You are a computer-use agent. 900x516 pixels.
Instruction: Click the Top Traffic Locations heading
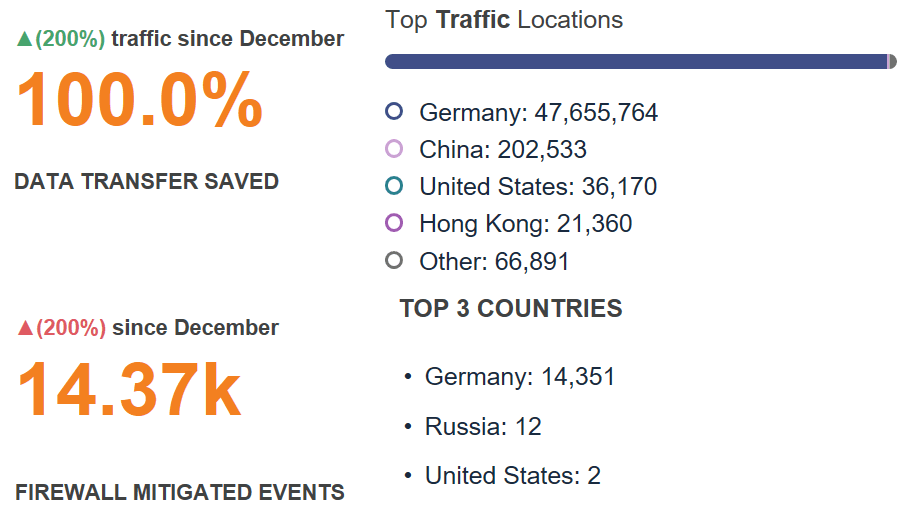tap(503, 19)
